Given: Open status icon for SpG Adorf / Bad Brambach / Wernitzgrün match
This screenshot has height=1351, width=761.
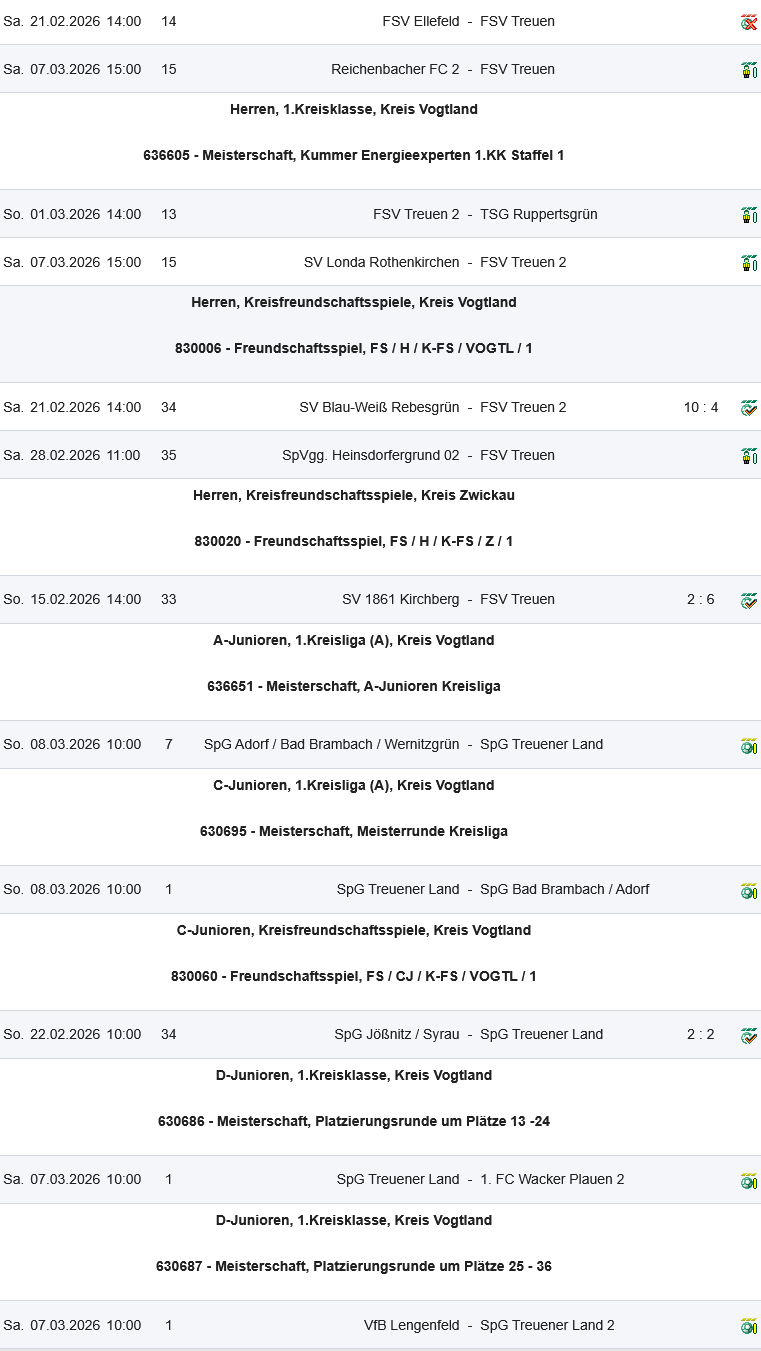Looking at the screenshot, I should click(x=748, y=745).
